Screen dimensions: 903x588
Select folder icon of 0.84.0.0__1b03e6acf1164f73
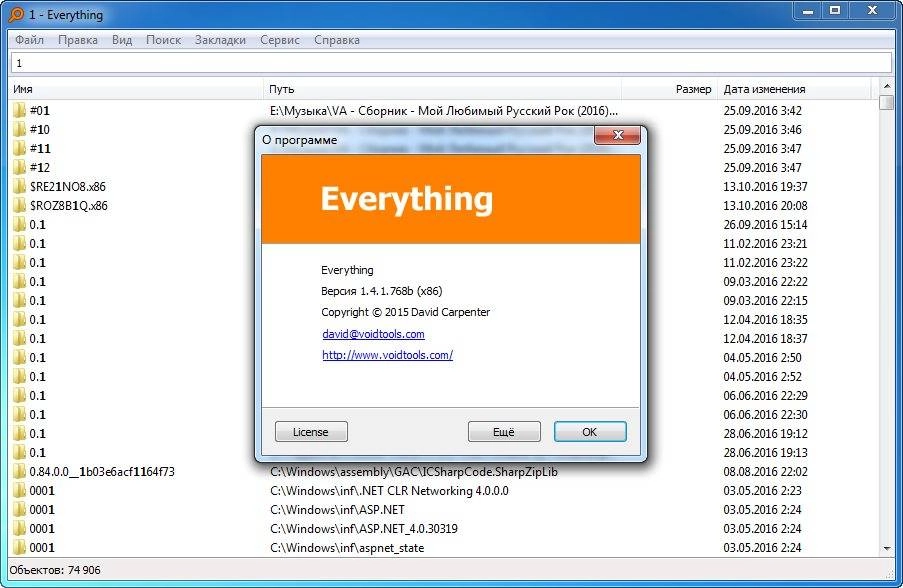[x=20, y=471]
